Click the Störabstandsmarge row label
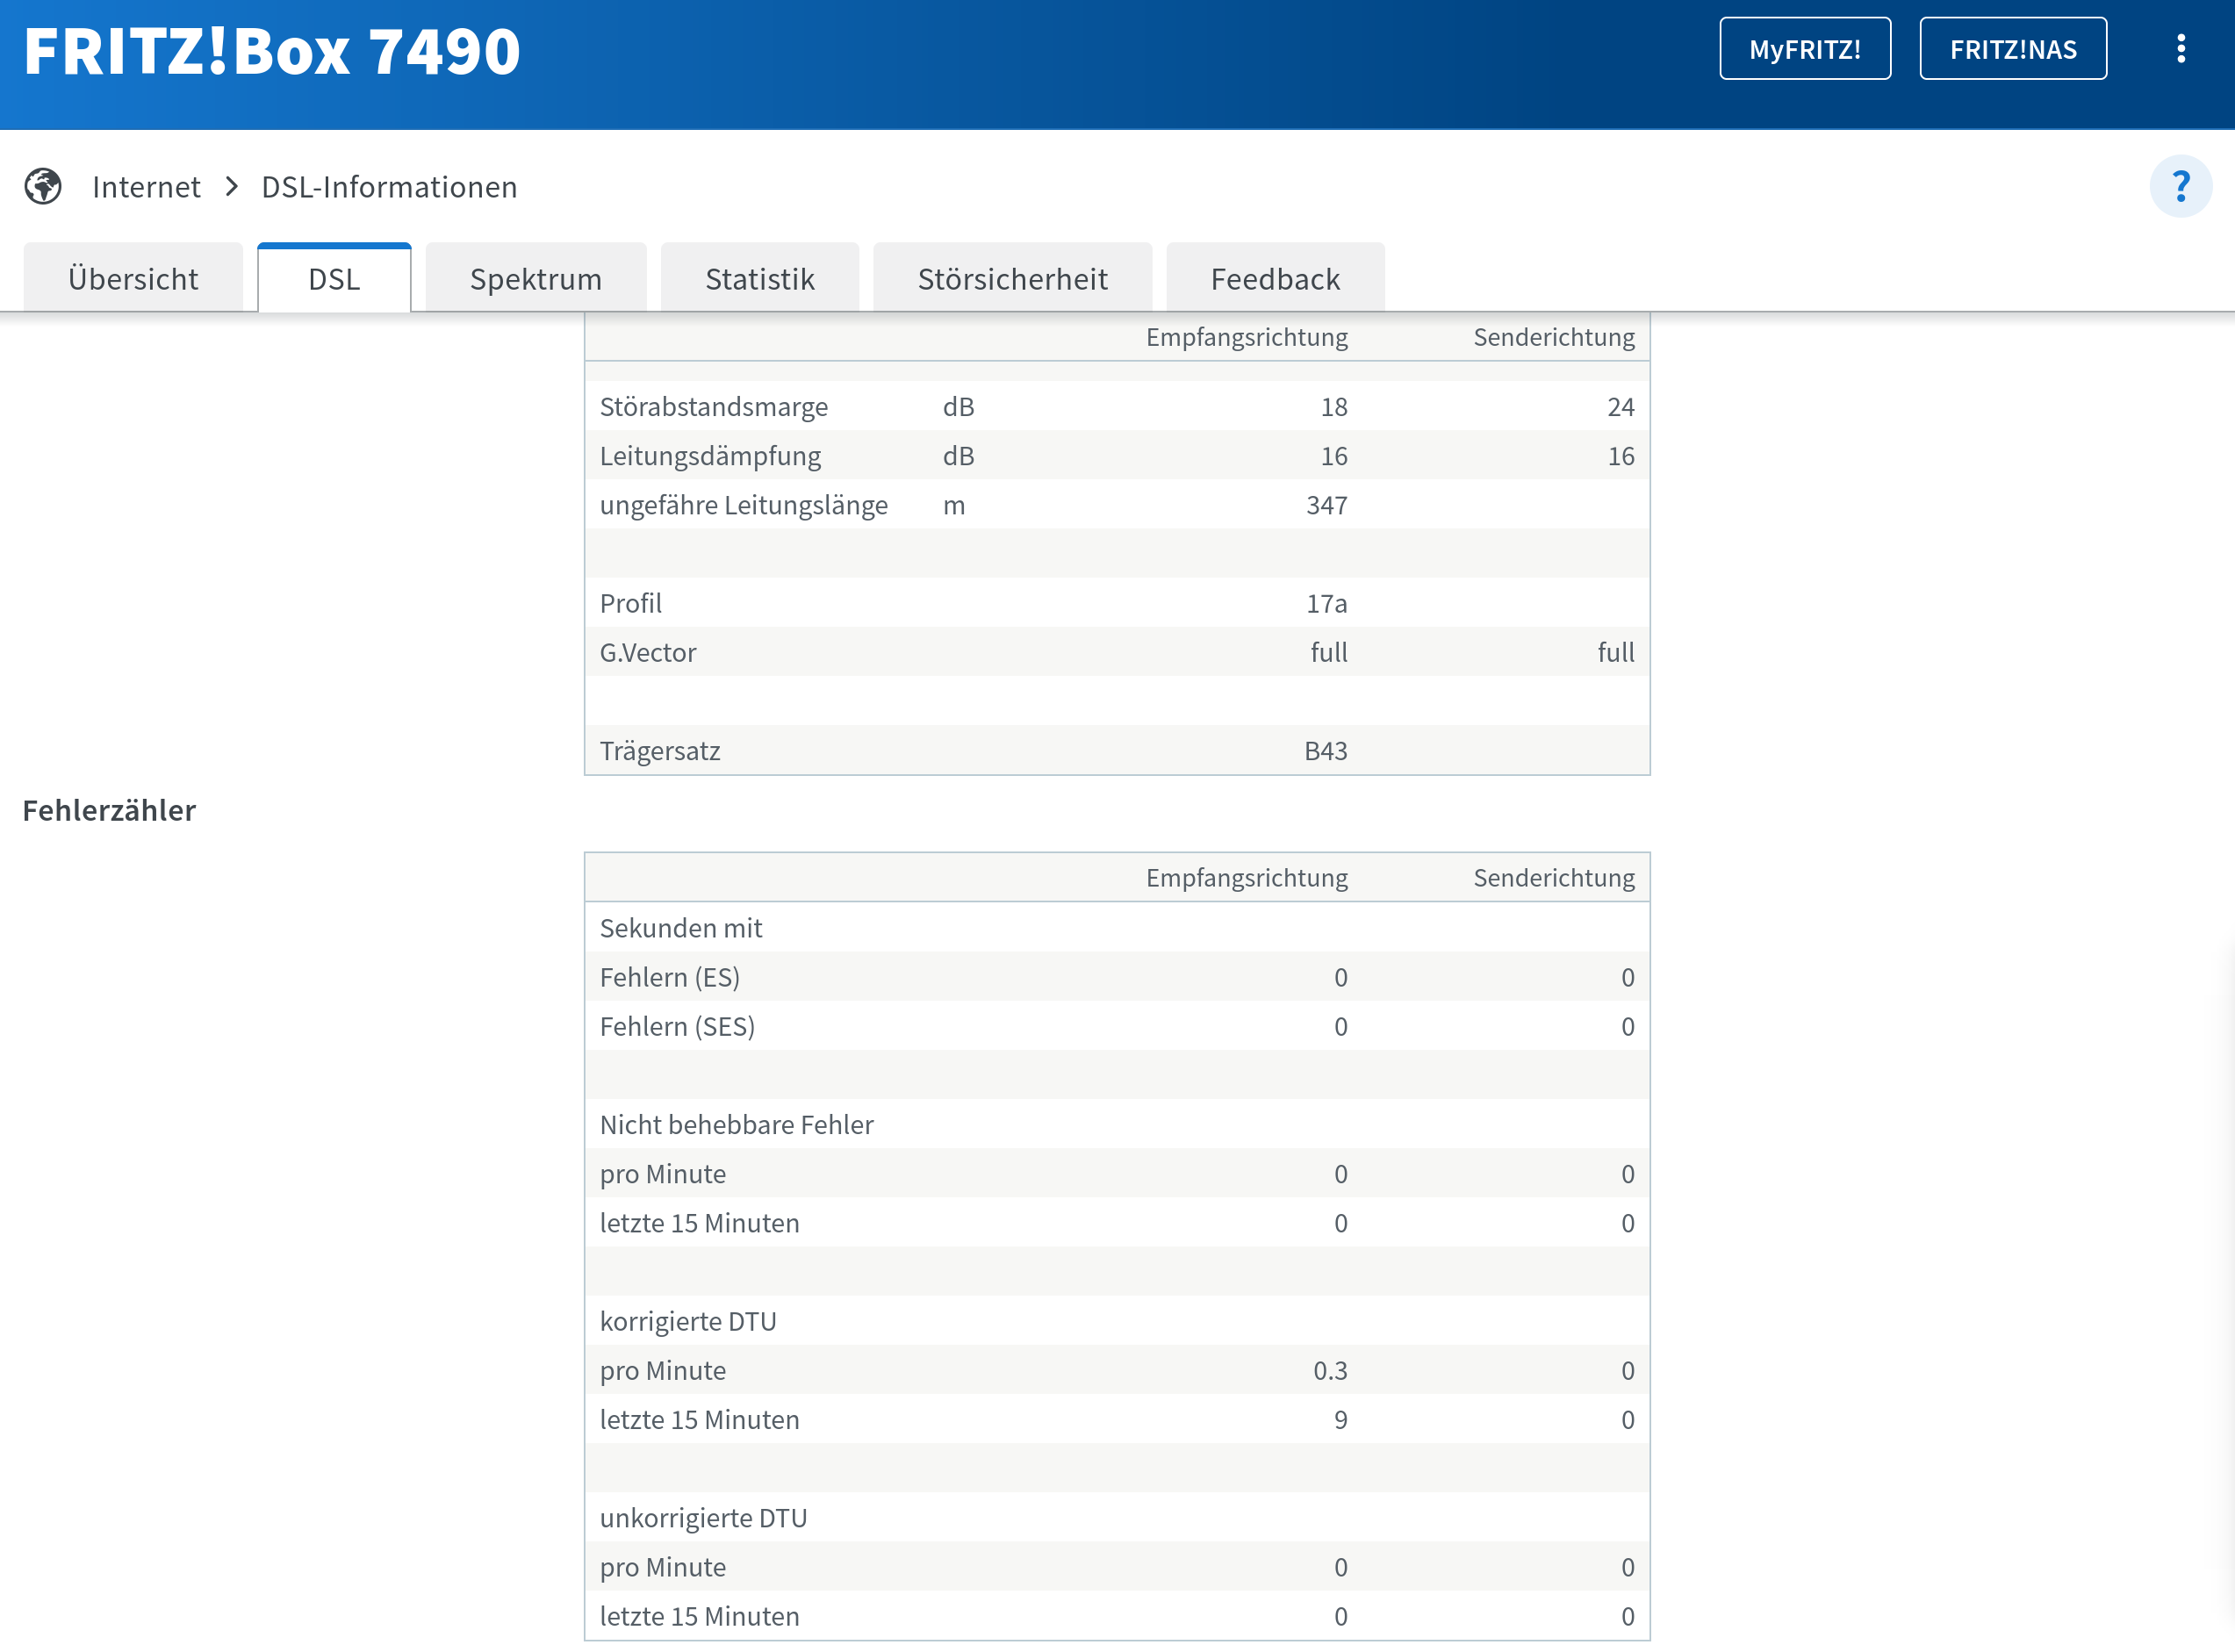 pos(713,406)
